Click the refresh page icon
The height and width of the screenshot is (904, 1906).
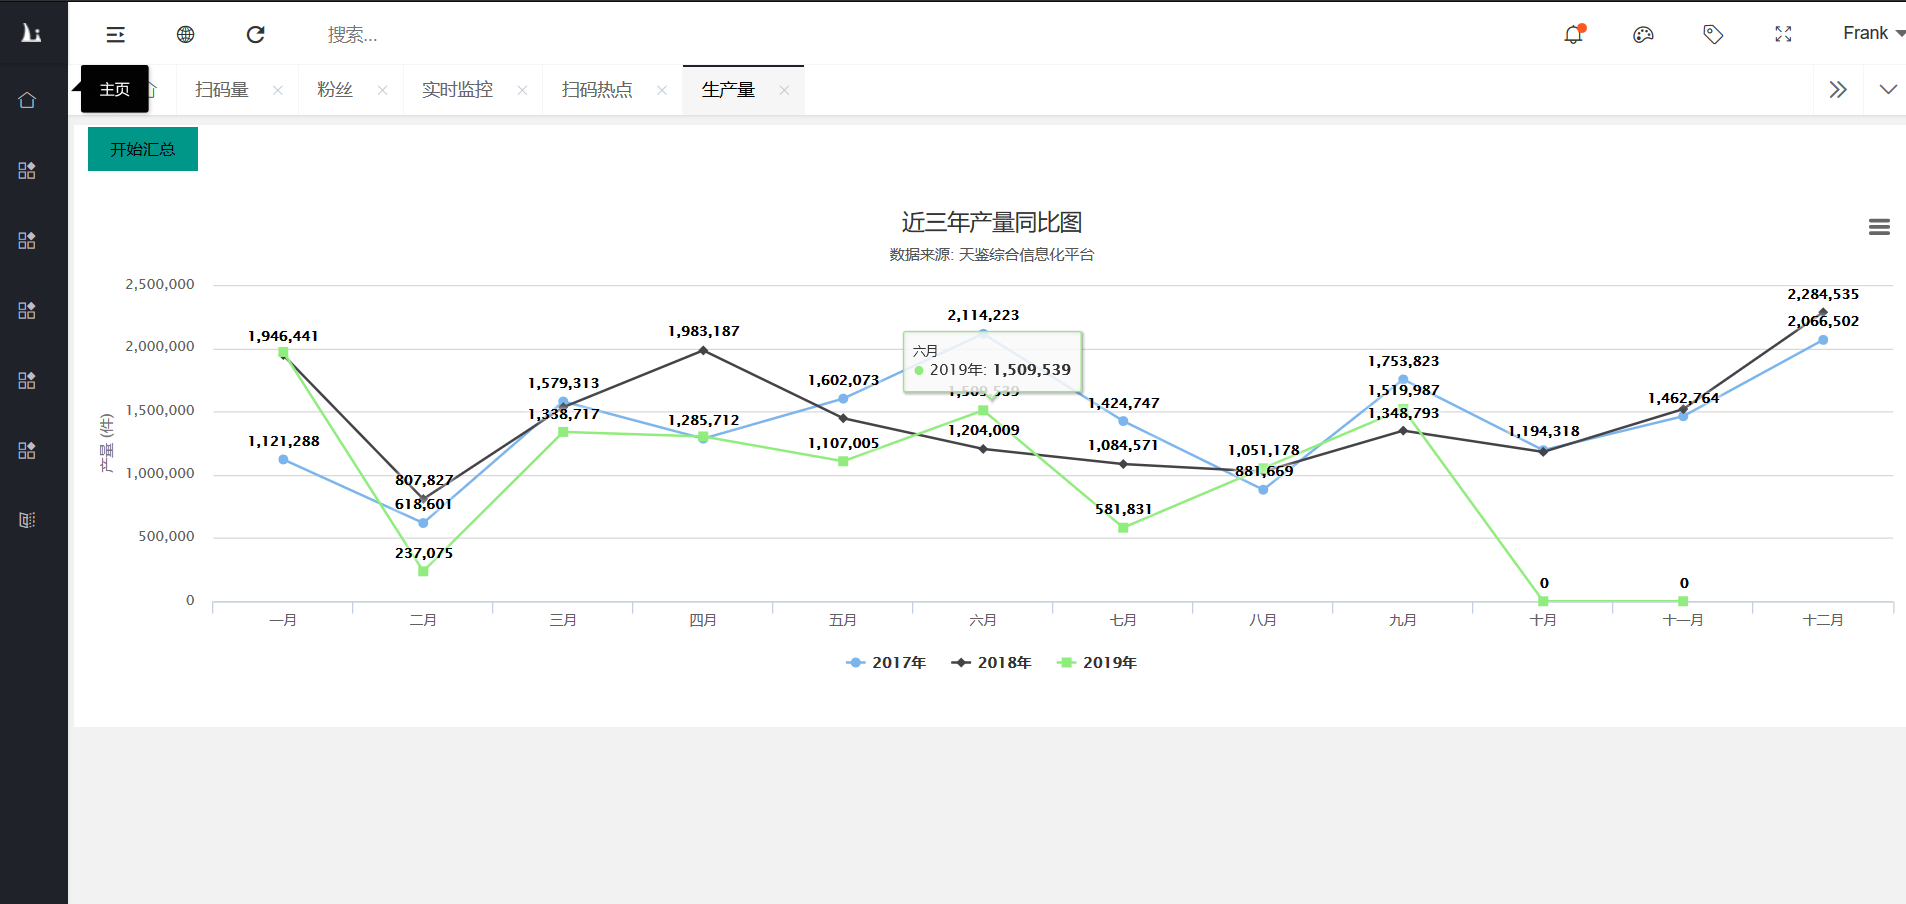tap(256, 35)
